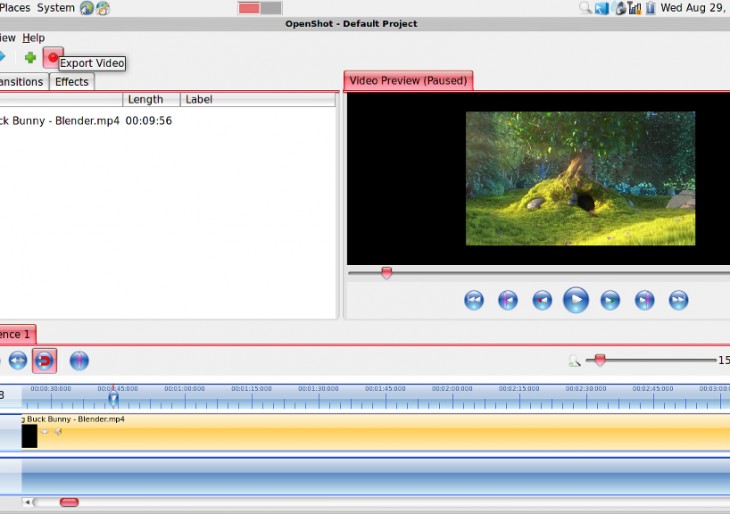This screenshot has height=514, width=730.
Task: Open the System menu in top panel
Action: 55,8
